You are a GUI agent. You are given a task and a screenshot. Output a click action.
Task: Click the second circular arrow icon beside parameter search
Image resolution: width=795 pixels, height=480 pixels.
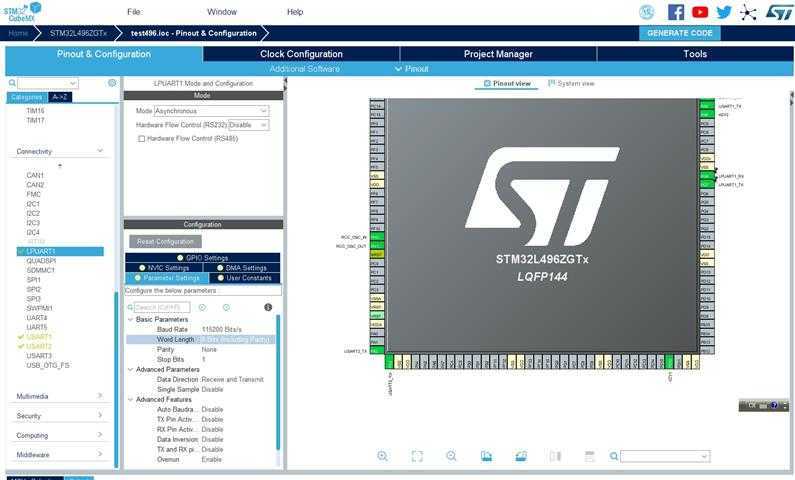226,307
